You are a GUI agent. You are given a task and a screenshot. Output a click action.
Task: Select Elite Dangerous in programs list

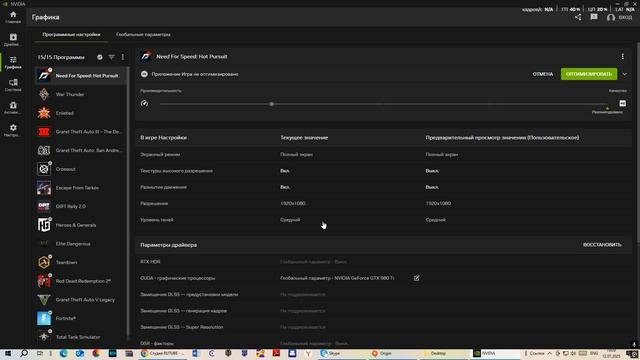pyautogui.click(x=81, y=244)
